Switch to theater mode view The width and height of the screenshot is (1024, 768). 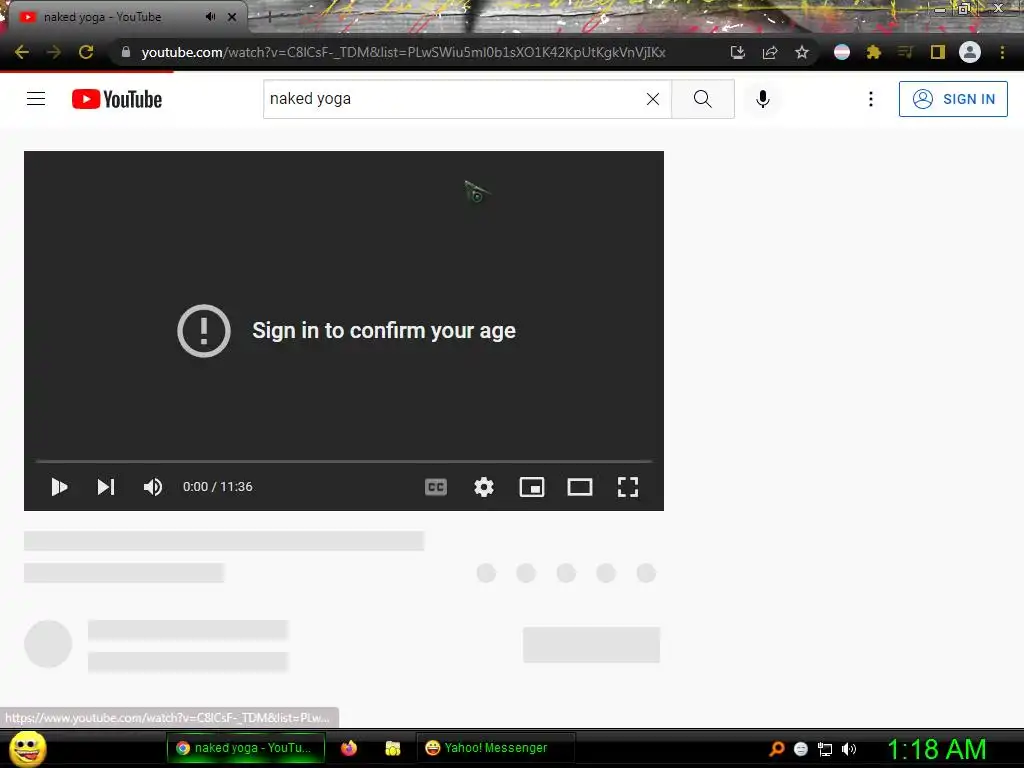tap(580, 487)
